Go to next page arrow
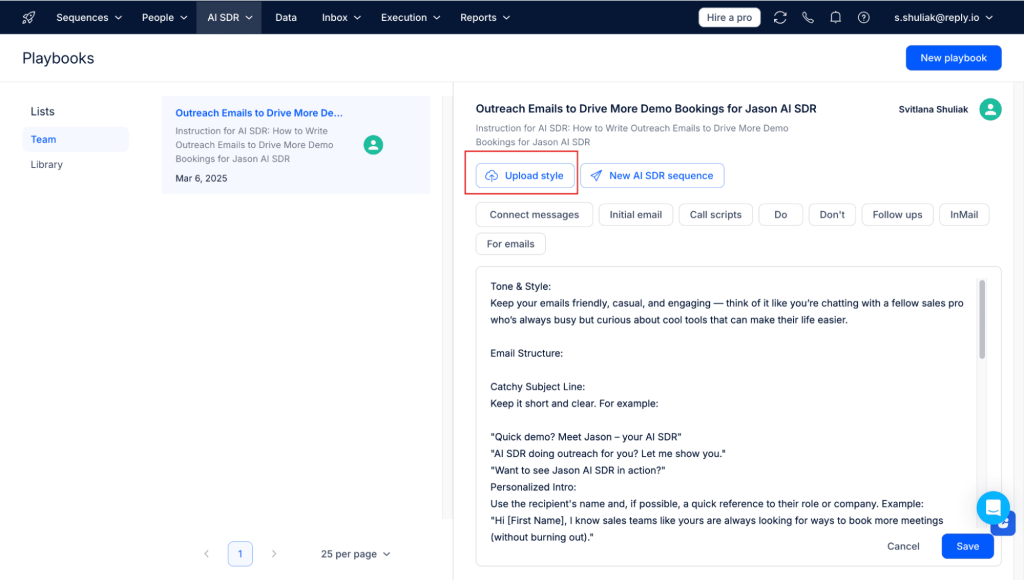This screenshot has width=1024, height=581. click(x=274, y=554)
